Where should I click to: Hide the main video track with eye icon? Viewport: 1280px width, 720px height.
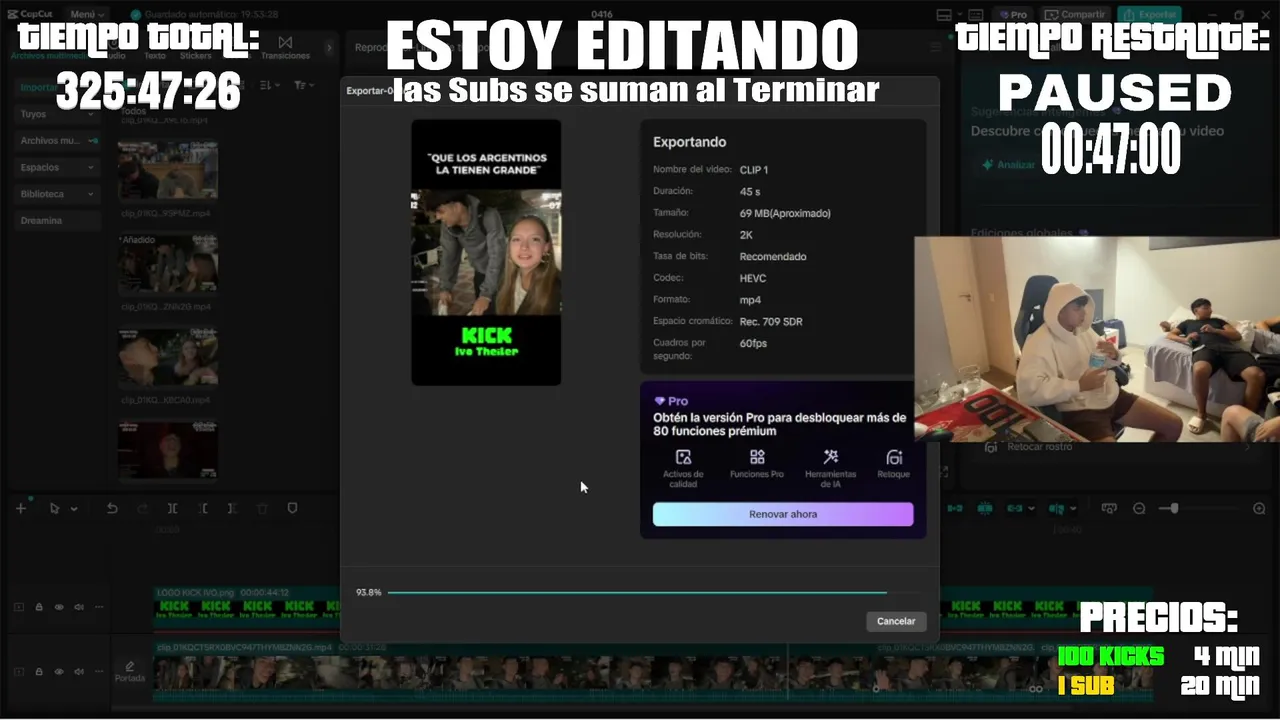point(59,671)
